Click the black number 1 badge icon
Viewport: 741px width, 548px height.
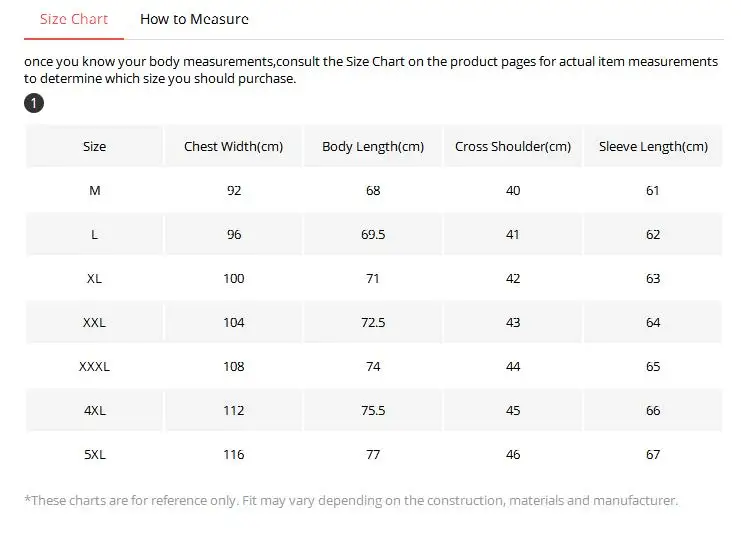click(33, 104)
